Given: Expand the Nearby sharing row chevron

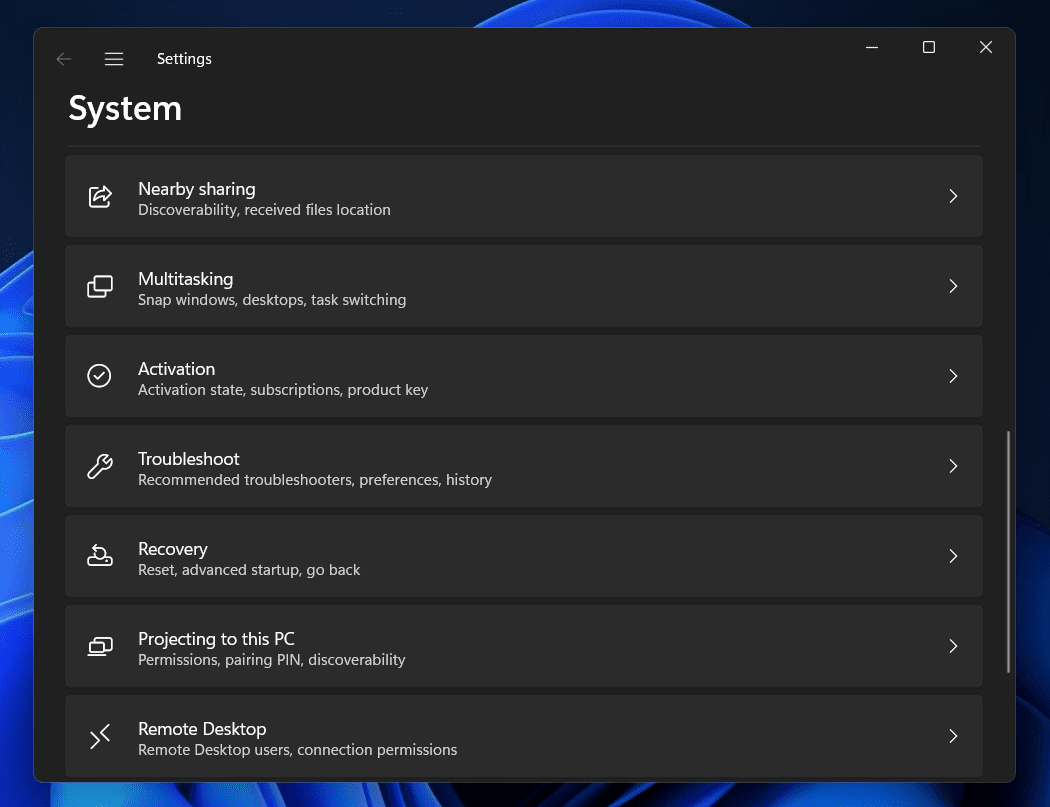Looking at the screenshot, I should (953, 197).
